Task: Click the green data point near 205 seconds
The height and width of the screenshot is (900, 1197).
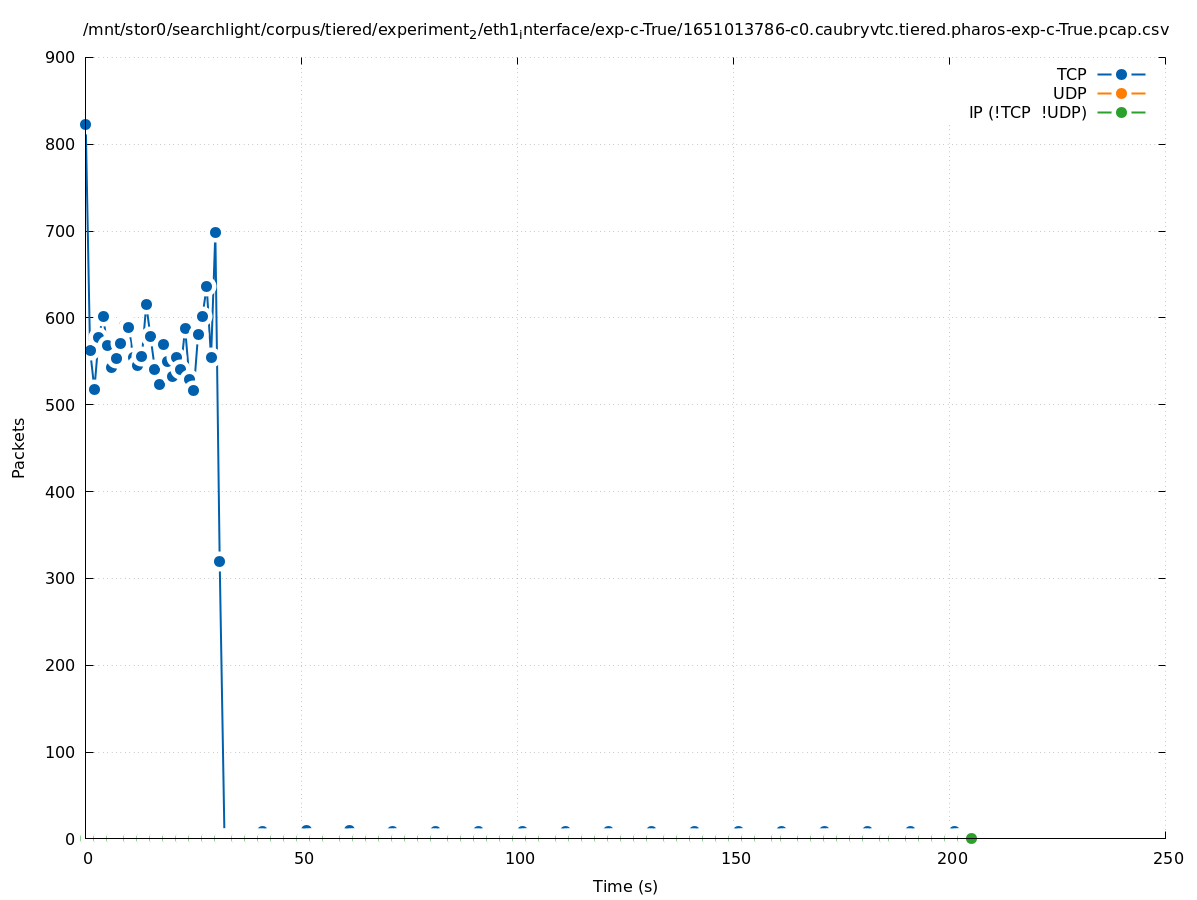Action: click(971, 838)
